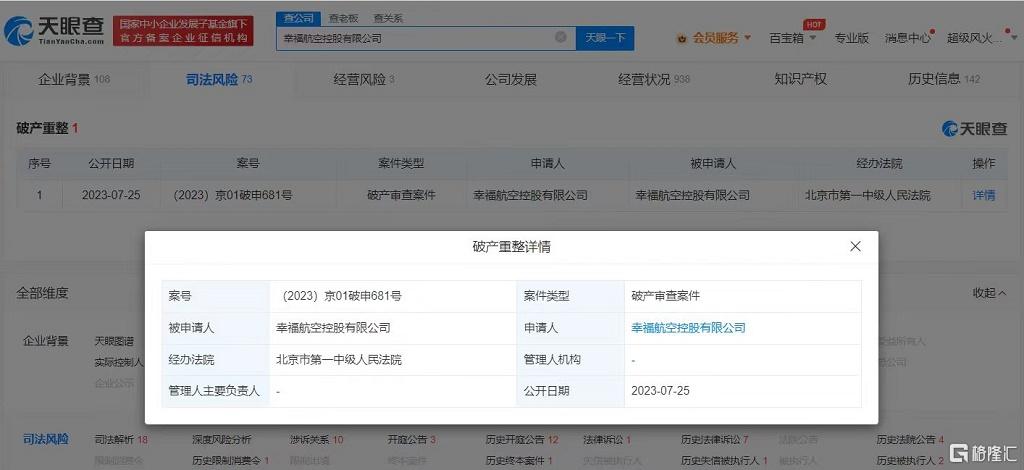This screenshot has height=470, width=1024.
Task: Open the TianYanCha logo homepage
Action: (54, 30)
